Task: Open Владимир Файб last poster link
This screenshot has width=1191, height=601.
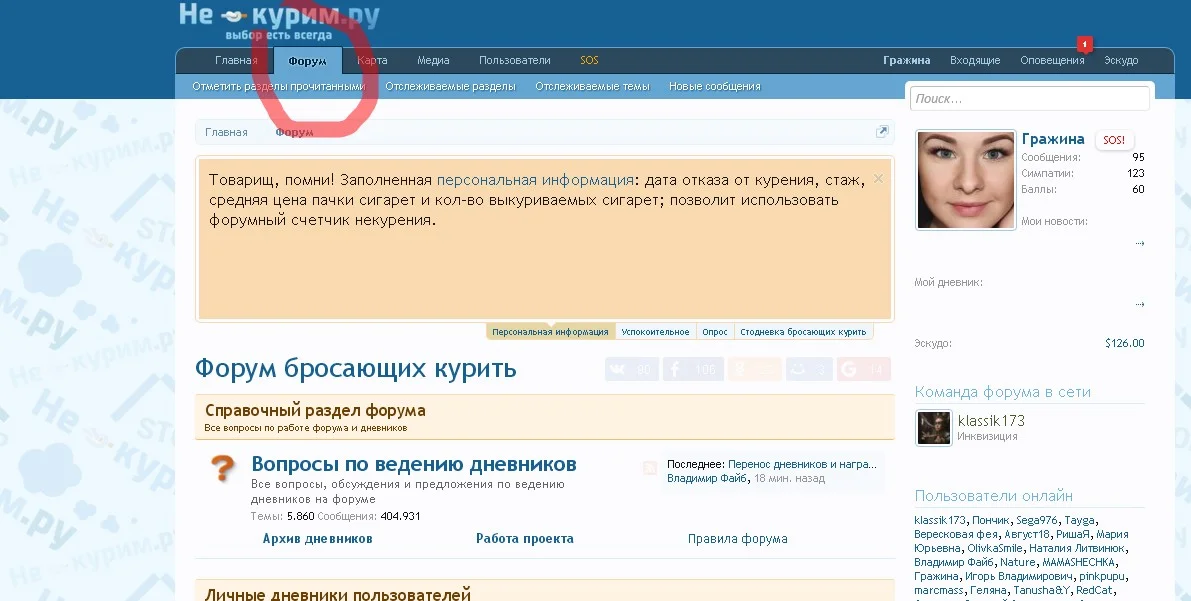Action: (706, 478)
